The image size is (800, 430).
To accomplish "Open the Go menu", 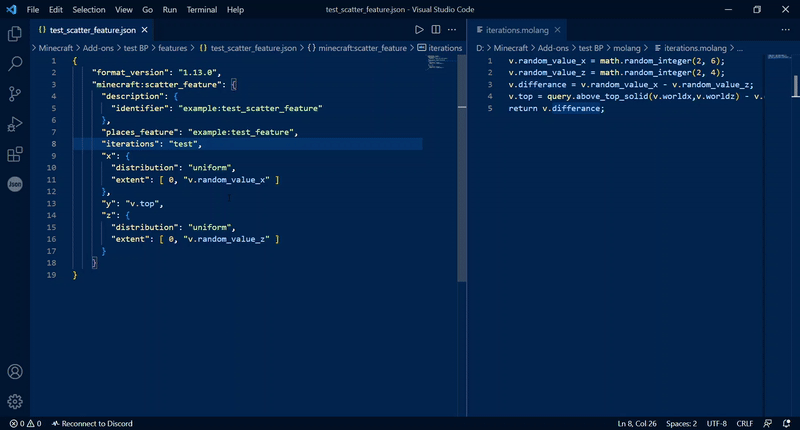I will (147, 9).
